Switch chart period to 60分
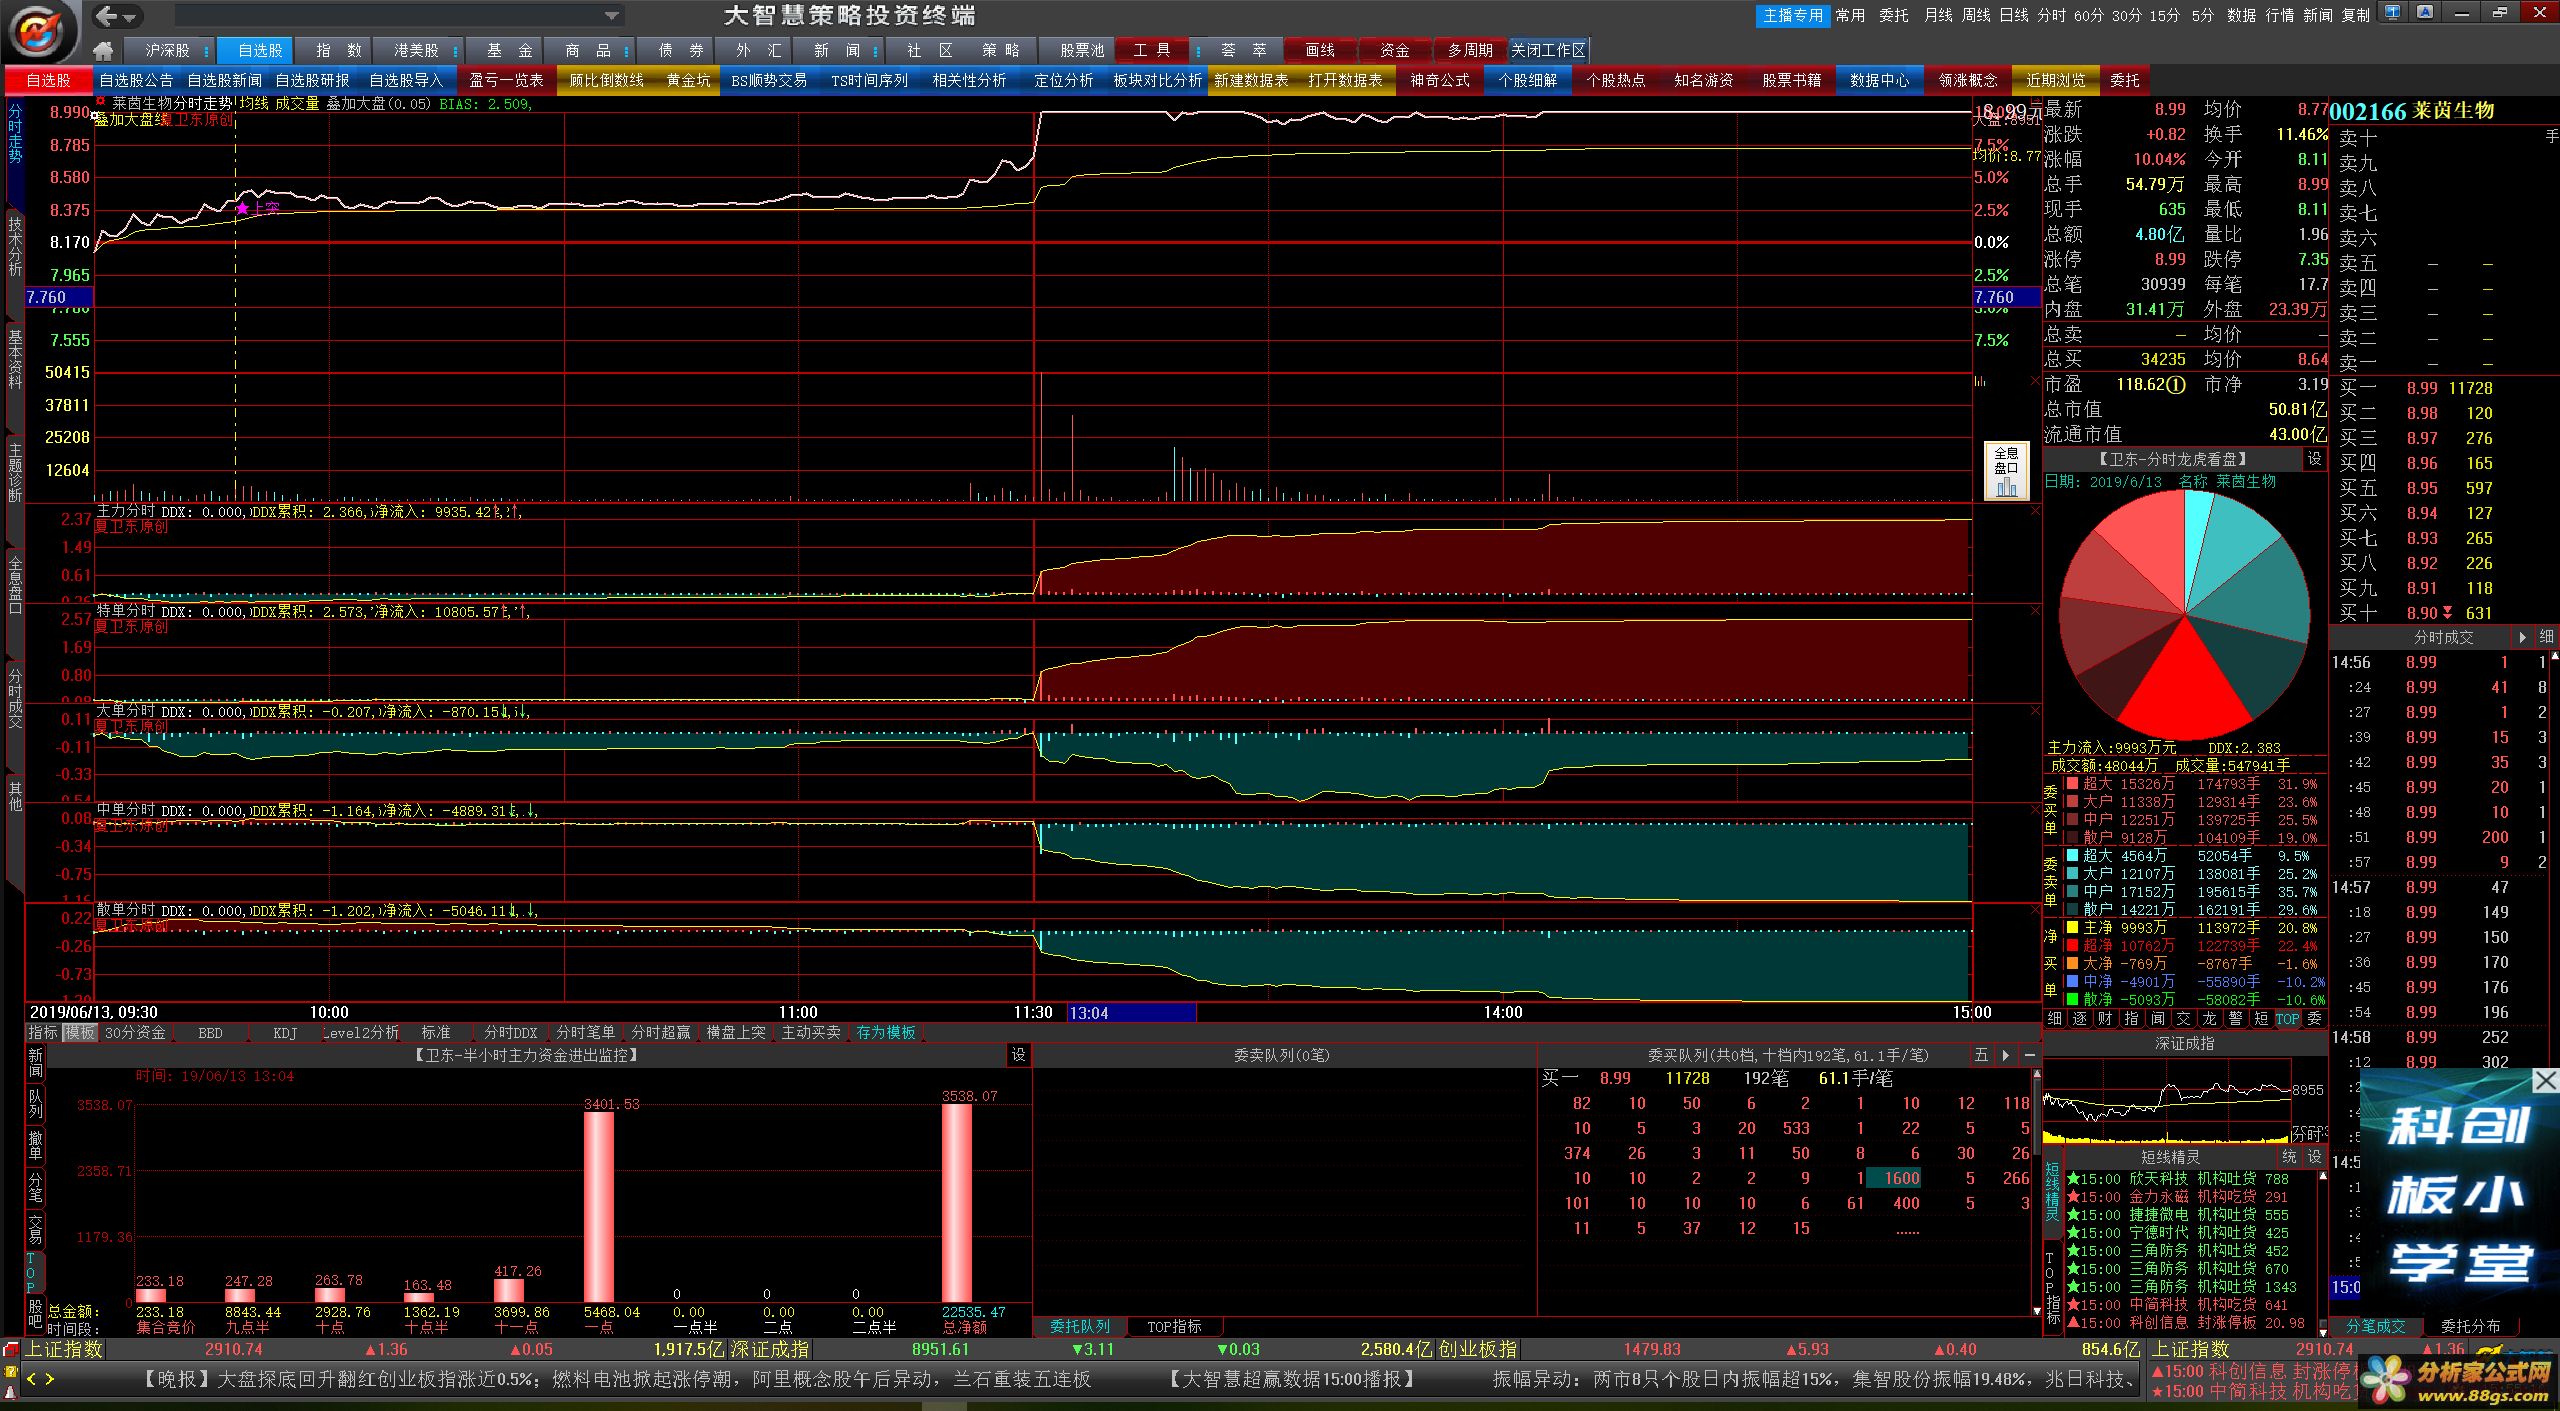The width and height of the screenshot is (2560, 1411). [x=2088, y=15]
